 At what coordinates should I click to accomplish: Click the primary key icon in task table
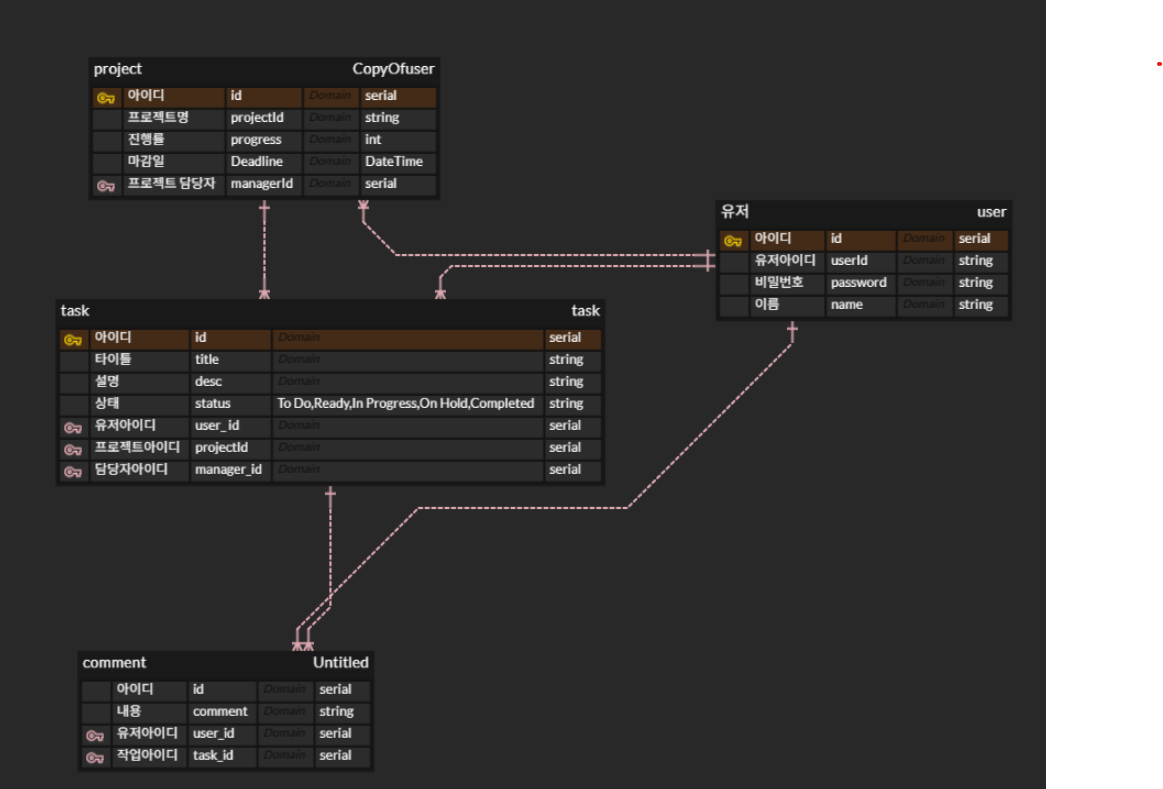(73, 340)
